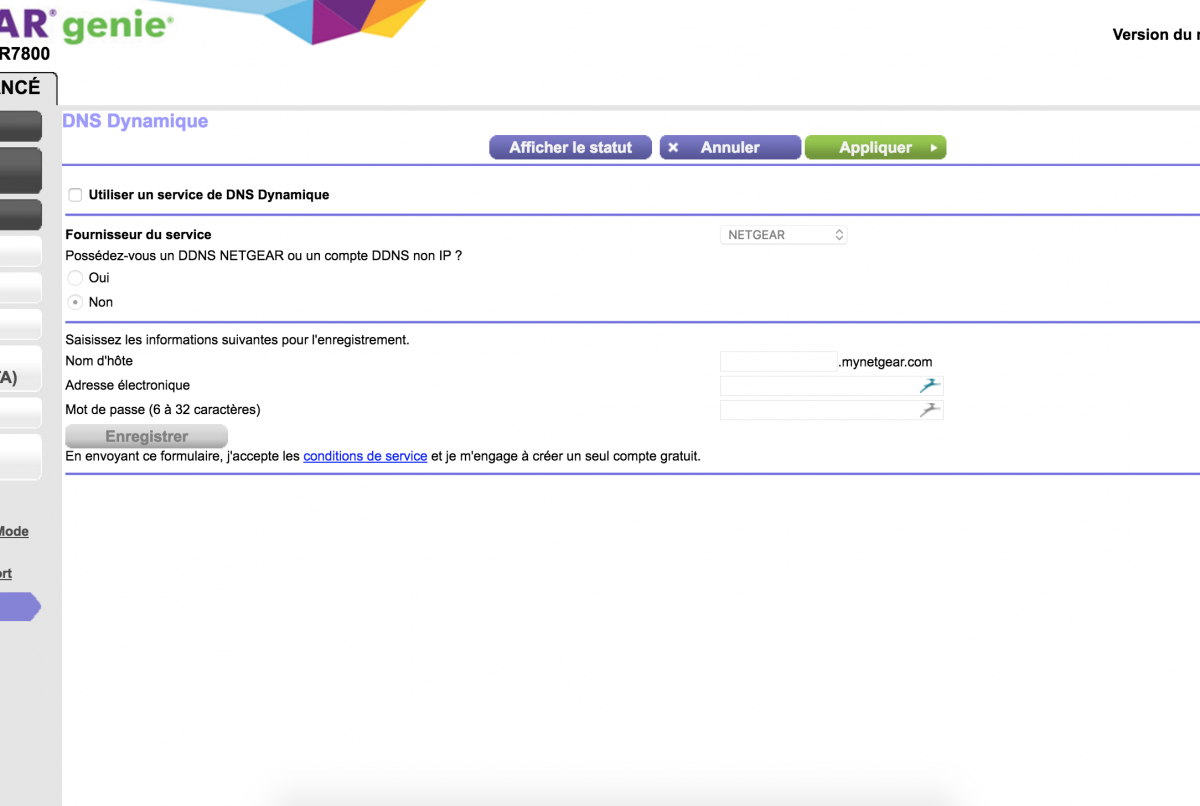The height and width of the screenshot is (806, 1200).
Task: Open the conditions de service link
Action: click(365, 456)
